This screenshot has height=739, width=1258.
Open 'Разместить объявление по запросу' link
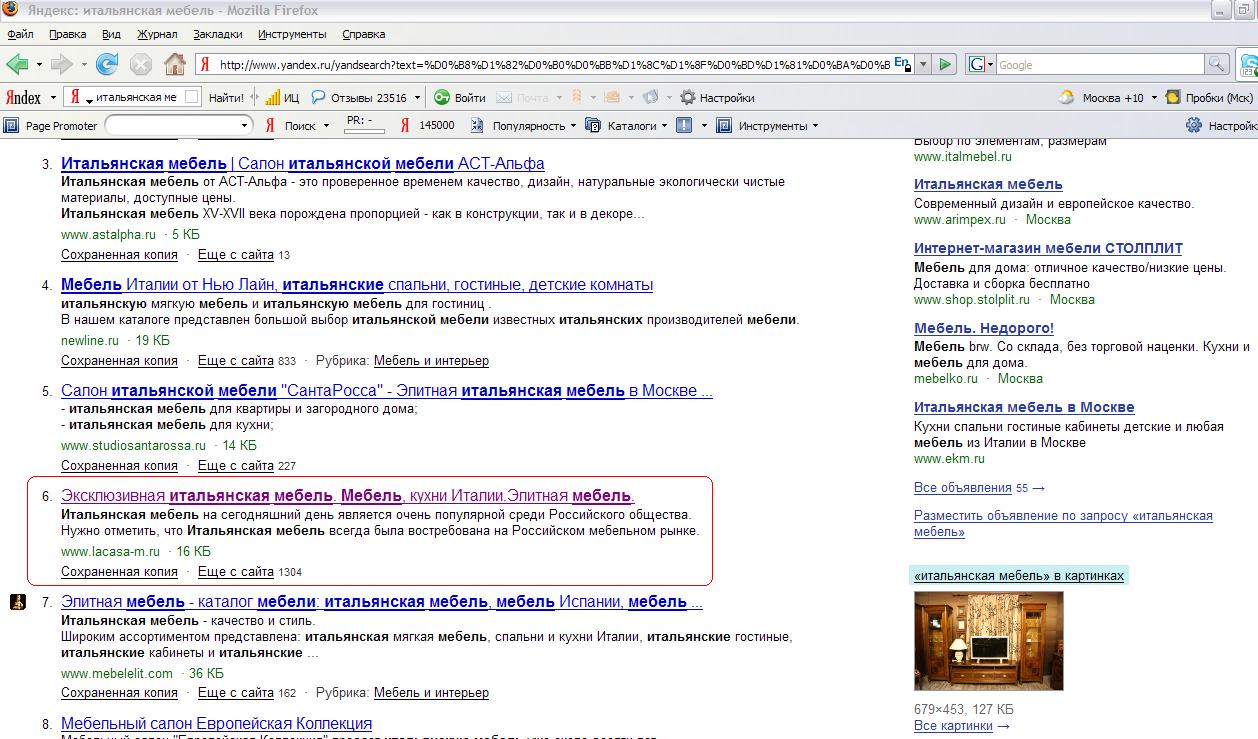[1063, 523]
